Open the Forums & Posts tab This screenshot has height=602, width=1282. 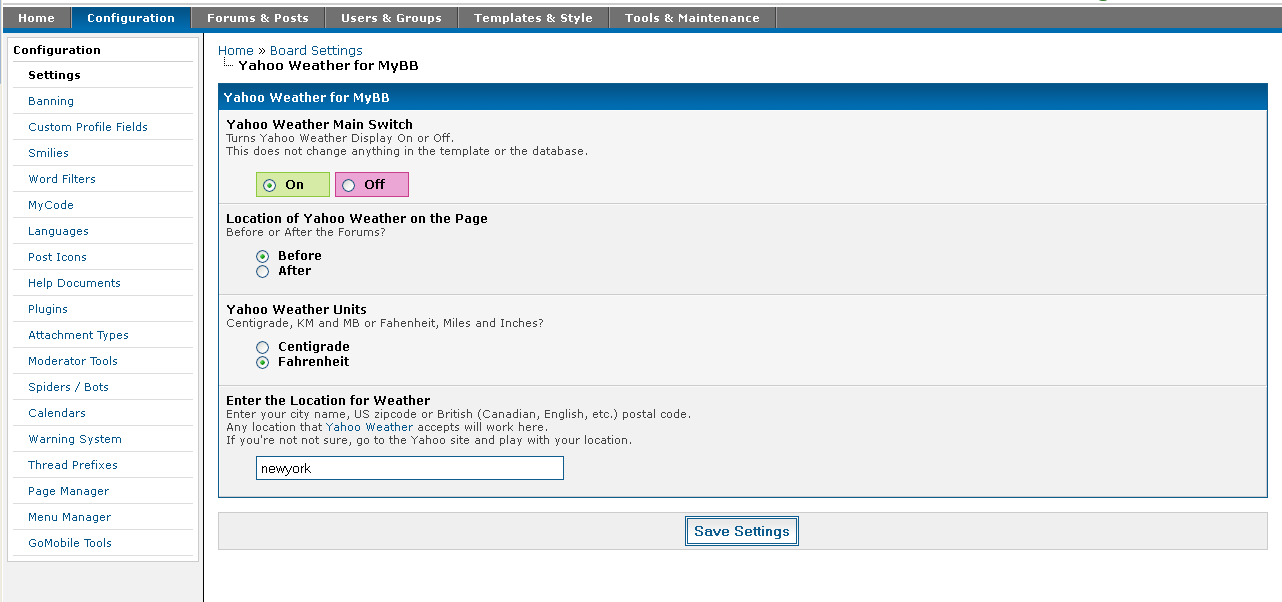click(258, 18)
